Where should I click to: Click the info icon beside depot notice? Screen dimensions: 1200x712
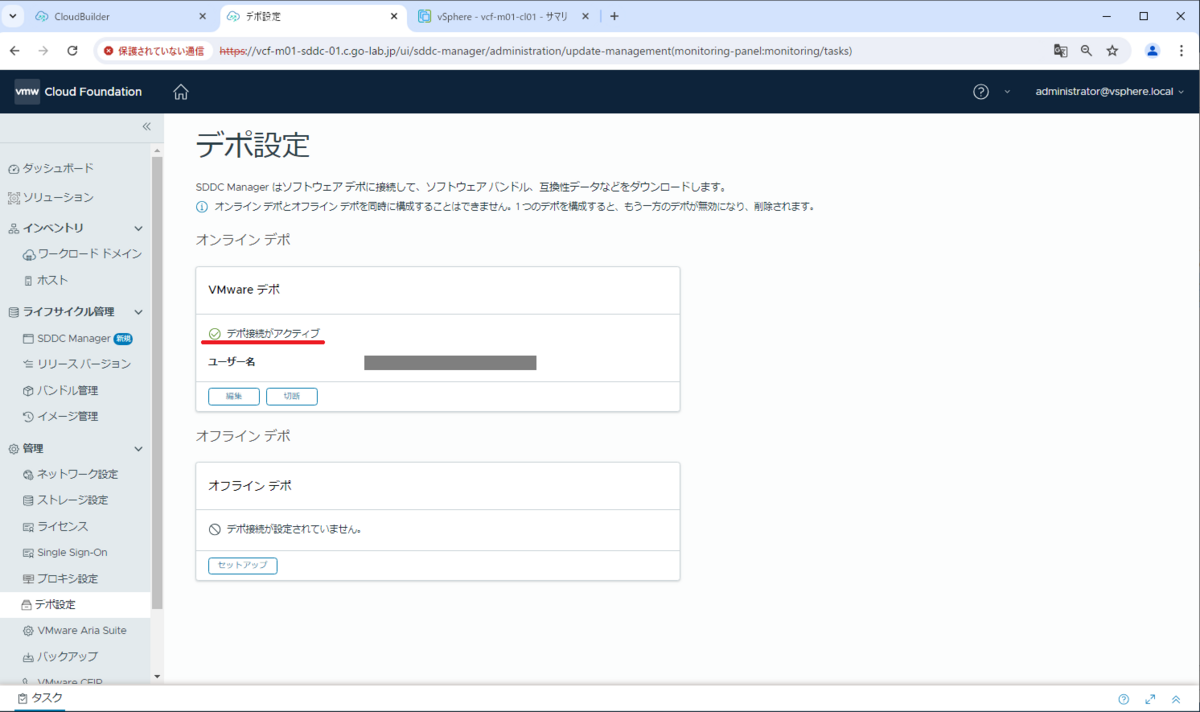(x=202, y=207)
